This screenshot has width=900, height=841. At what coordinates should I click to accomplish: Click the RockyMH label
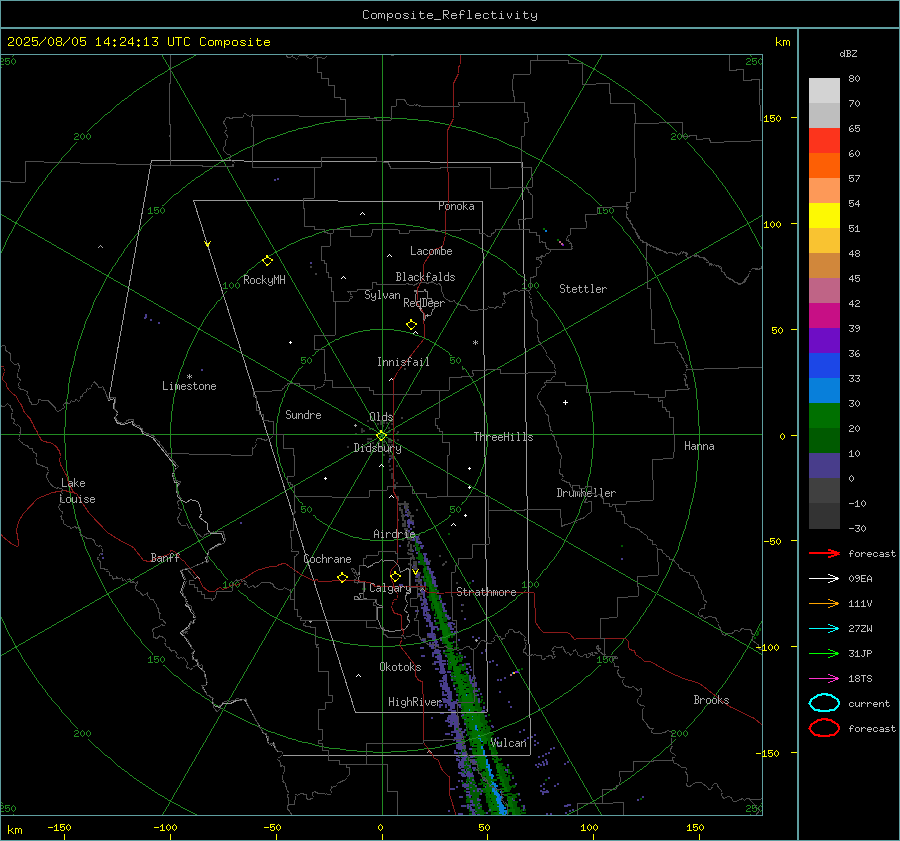click(x=264, y=280)
